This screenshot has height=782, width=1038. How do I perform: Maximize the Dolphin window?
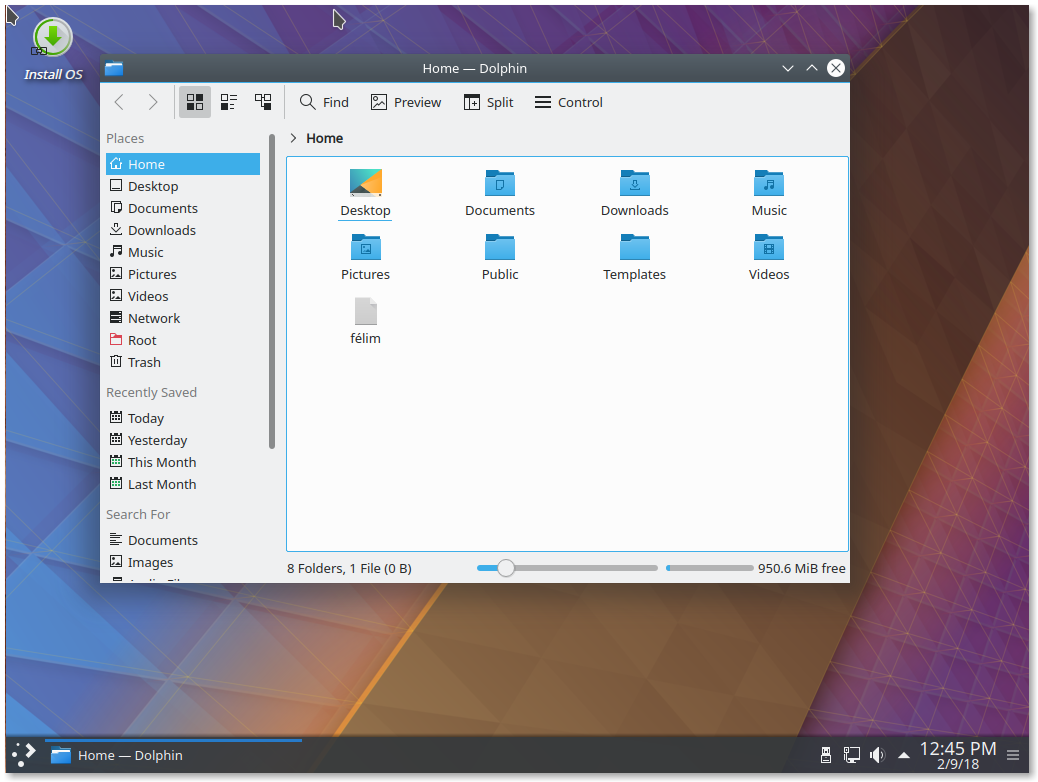(x=812, y=68)
